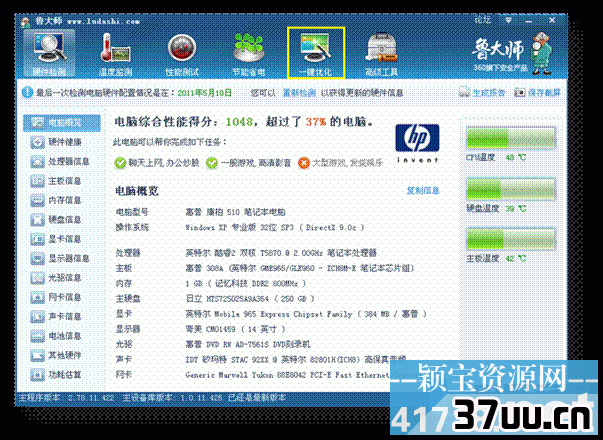Open 其他硬件 in the sidebar
The image size is (603, 440).
click(56, 355)
